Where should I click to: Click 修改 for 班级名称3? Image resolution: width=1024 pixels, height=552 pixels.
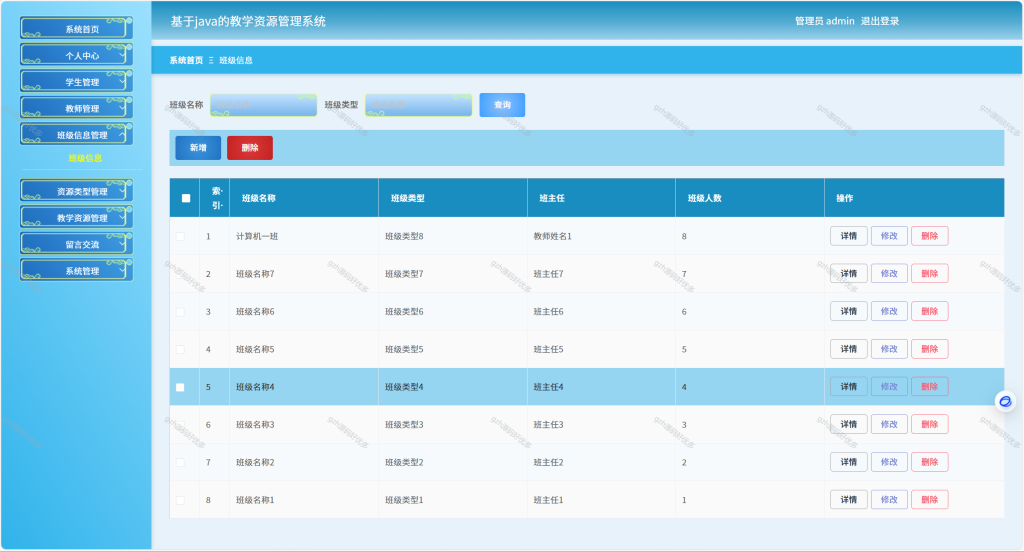[x=889, y=424]
